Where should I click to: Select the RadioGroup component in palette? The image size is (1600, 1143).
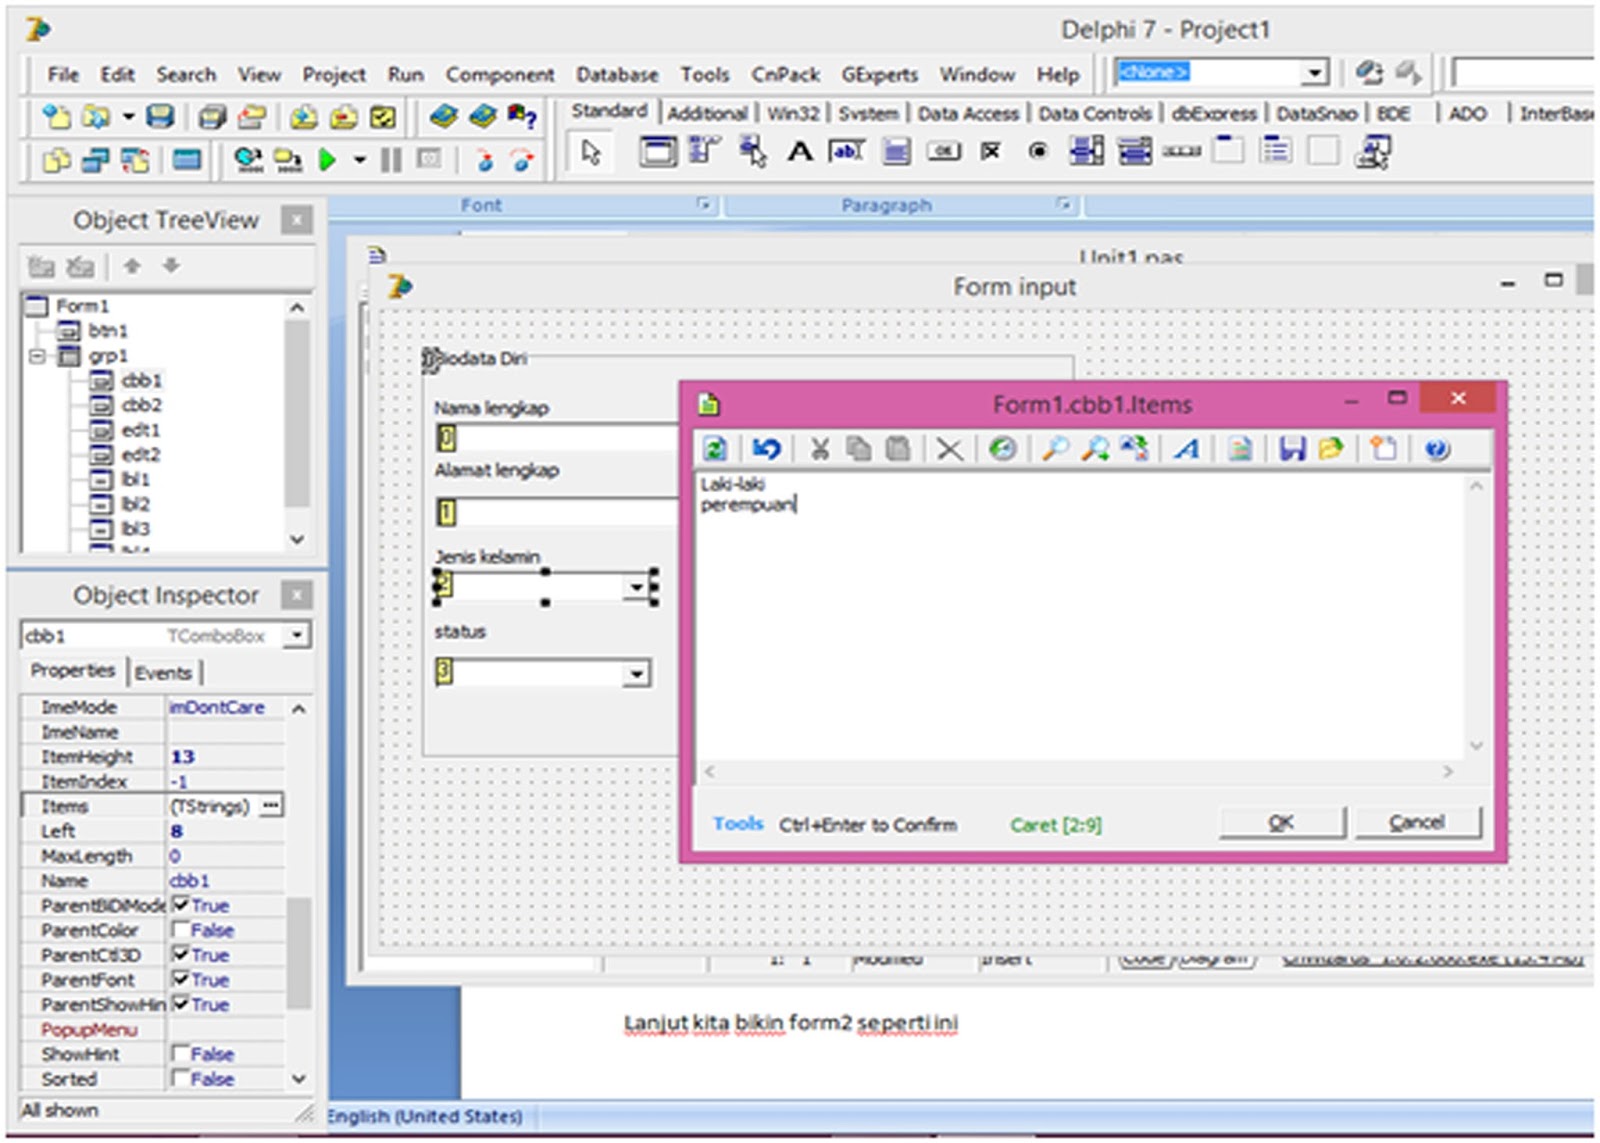coord(1276,152)
